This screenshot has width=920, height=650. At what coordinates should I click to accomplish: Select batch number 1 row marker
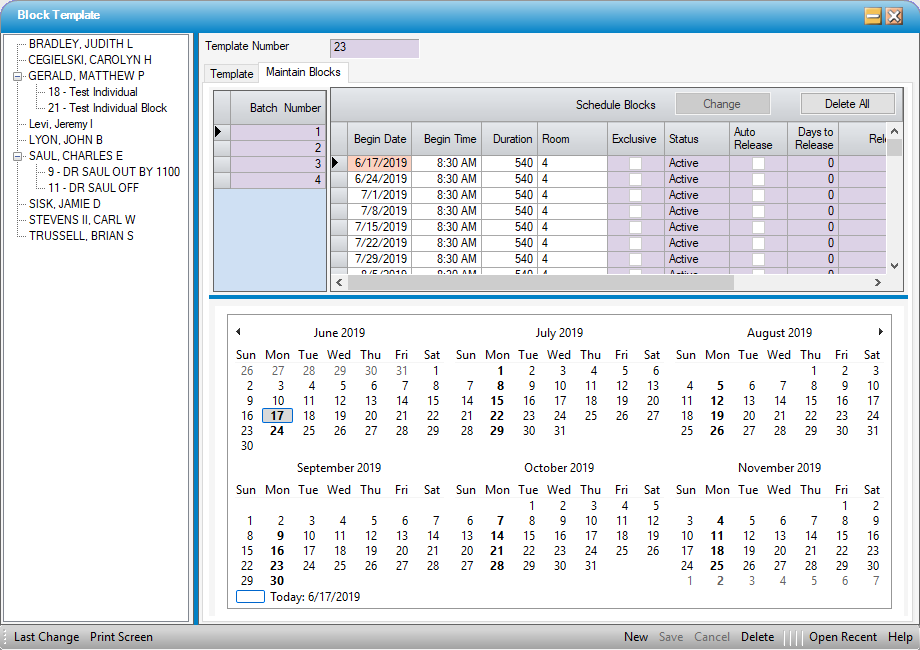click(x=221, y=132)
